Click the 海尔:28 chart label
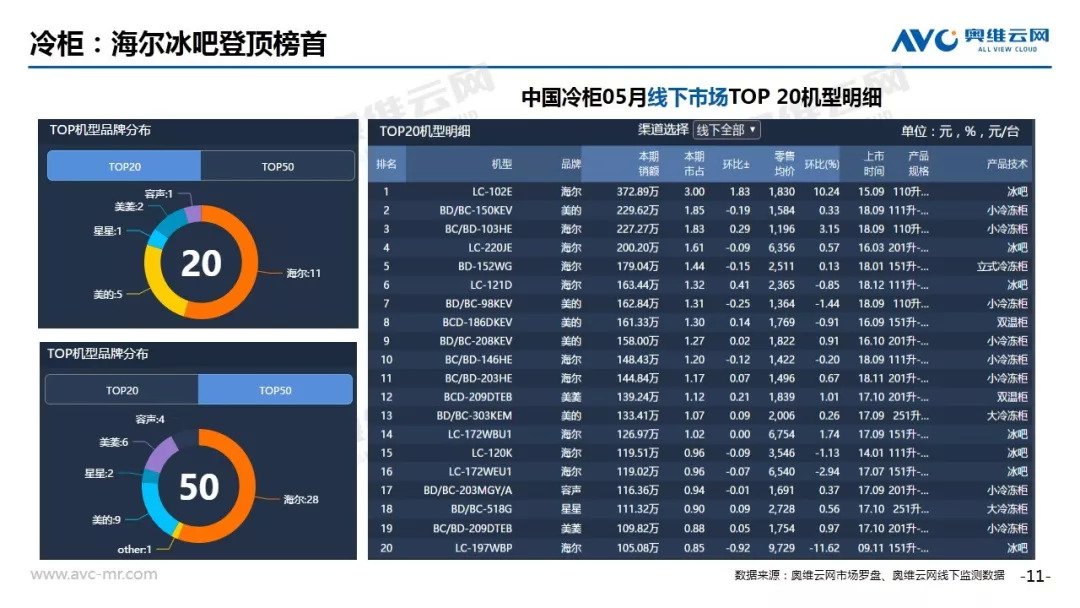The height and width of the screenshot is (608, 1080). click(301, 499)
